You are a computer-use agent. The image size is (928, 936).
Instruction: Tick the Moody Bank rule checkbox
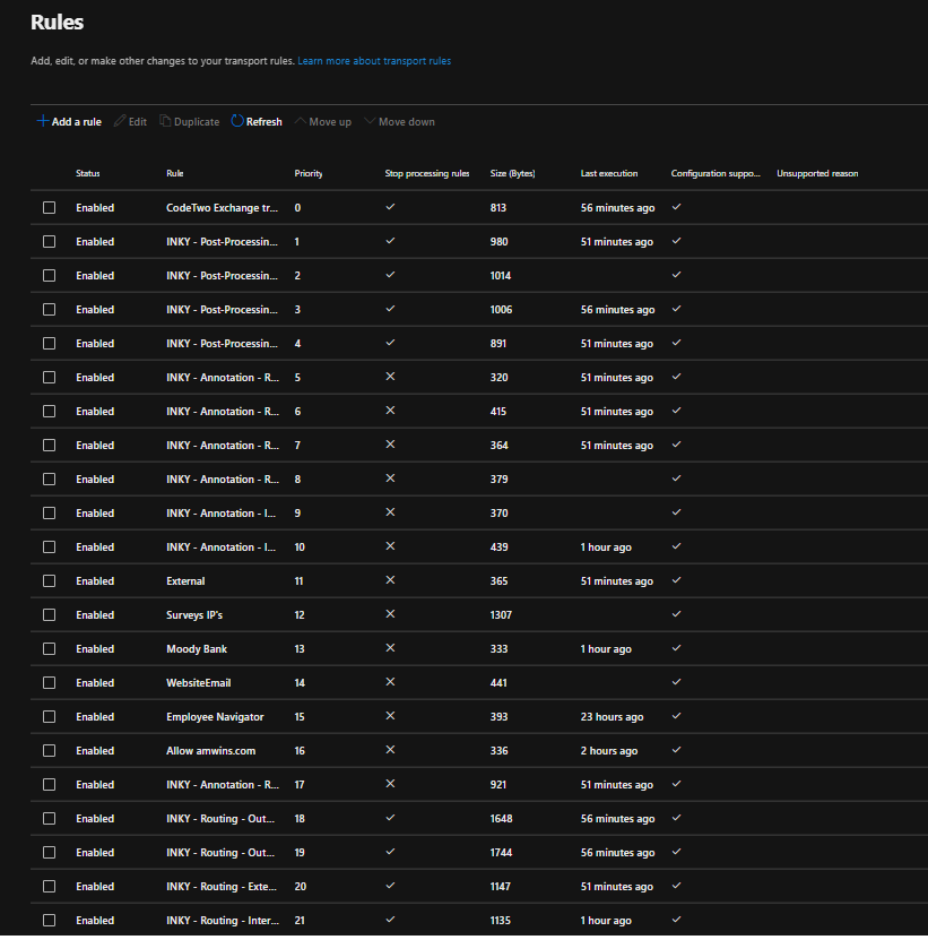click(x=49, y=649)
